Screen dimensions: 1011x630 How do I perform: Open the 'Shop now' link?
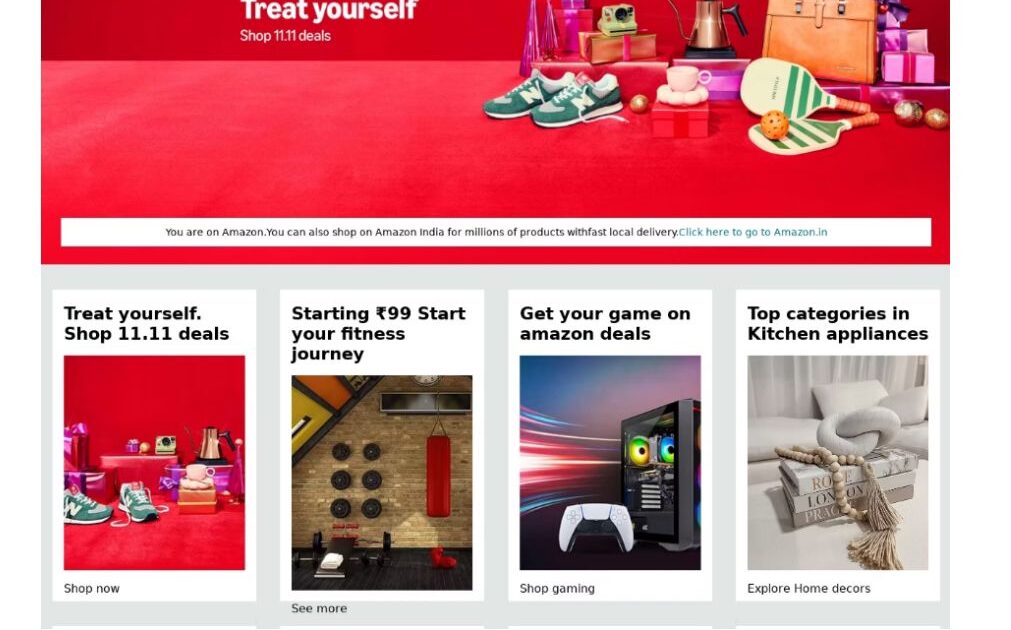[x=92, y=588]
